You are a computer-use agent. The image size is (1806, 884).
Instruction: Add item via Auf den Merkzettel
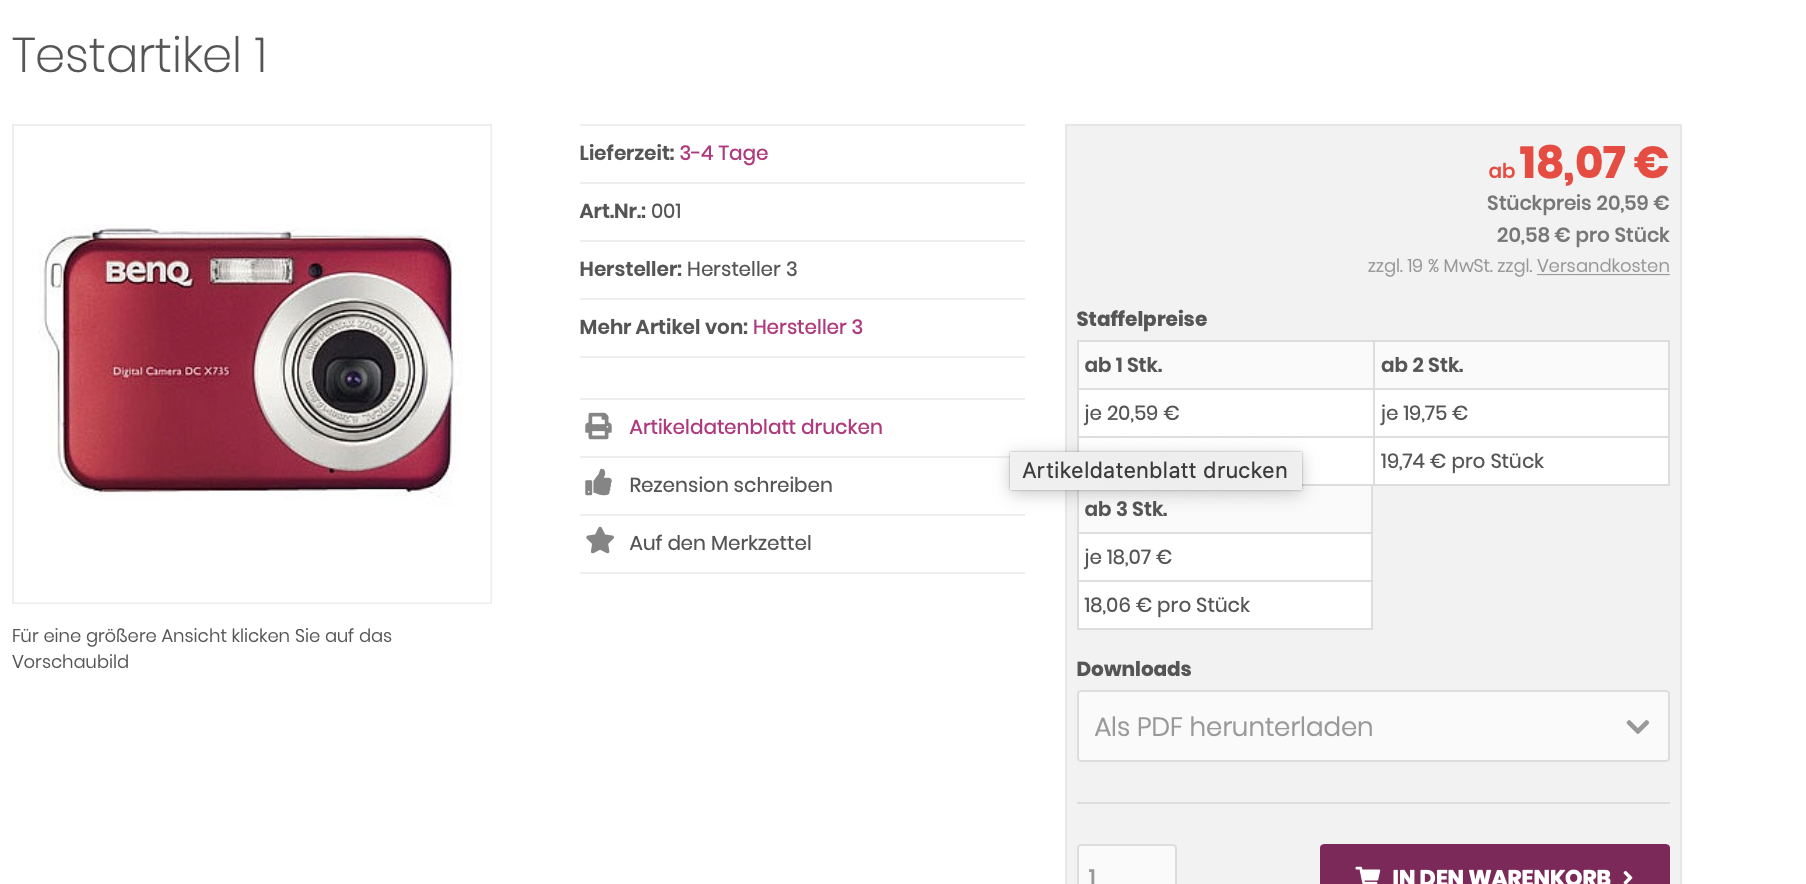(720, 543)
